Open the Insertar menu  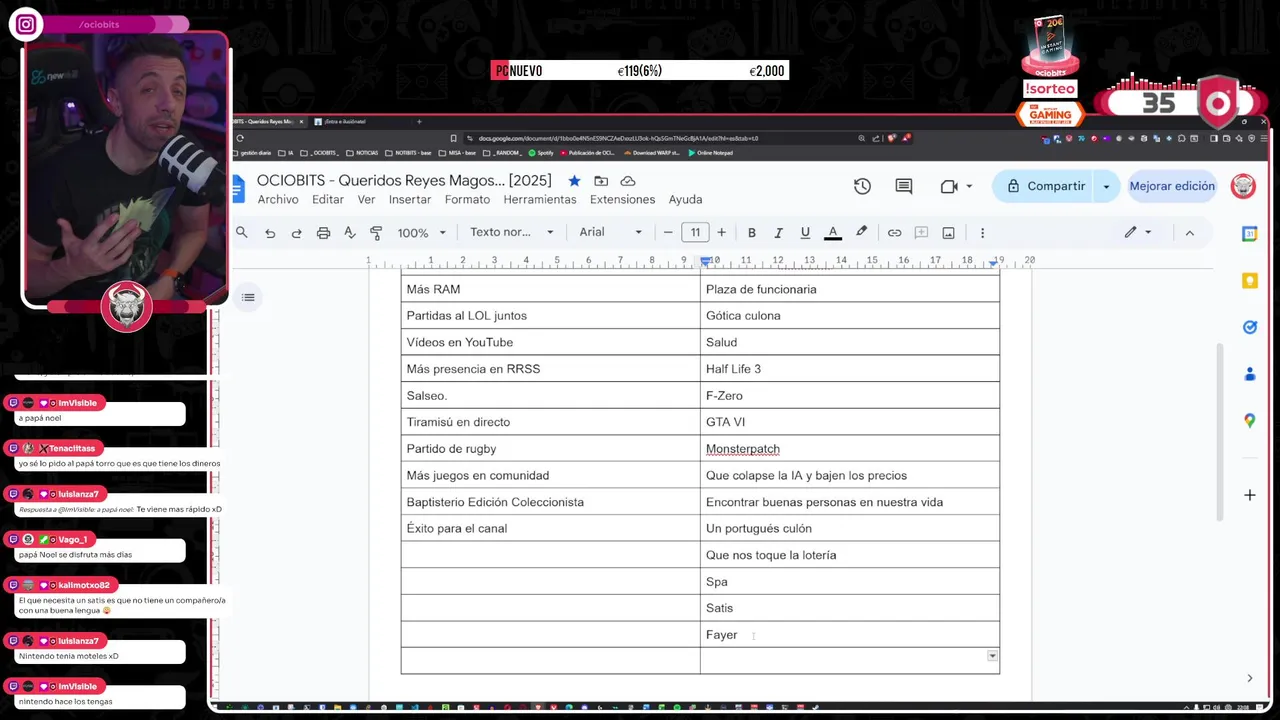[x=410, y=200]
